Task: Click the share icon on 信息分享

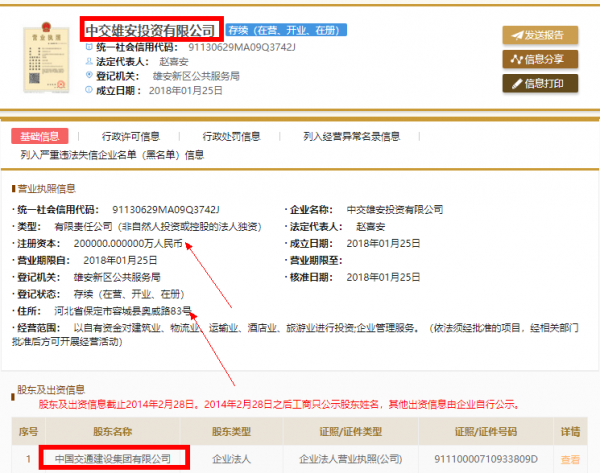Action: click(x=517, y=59)
